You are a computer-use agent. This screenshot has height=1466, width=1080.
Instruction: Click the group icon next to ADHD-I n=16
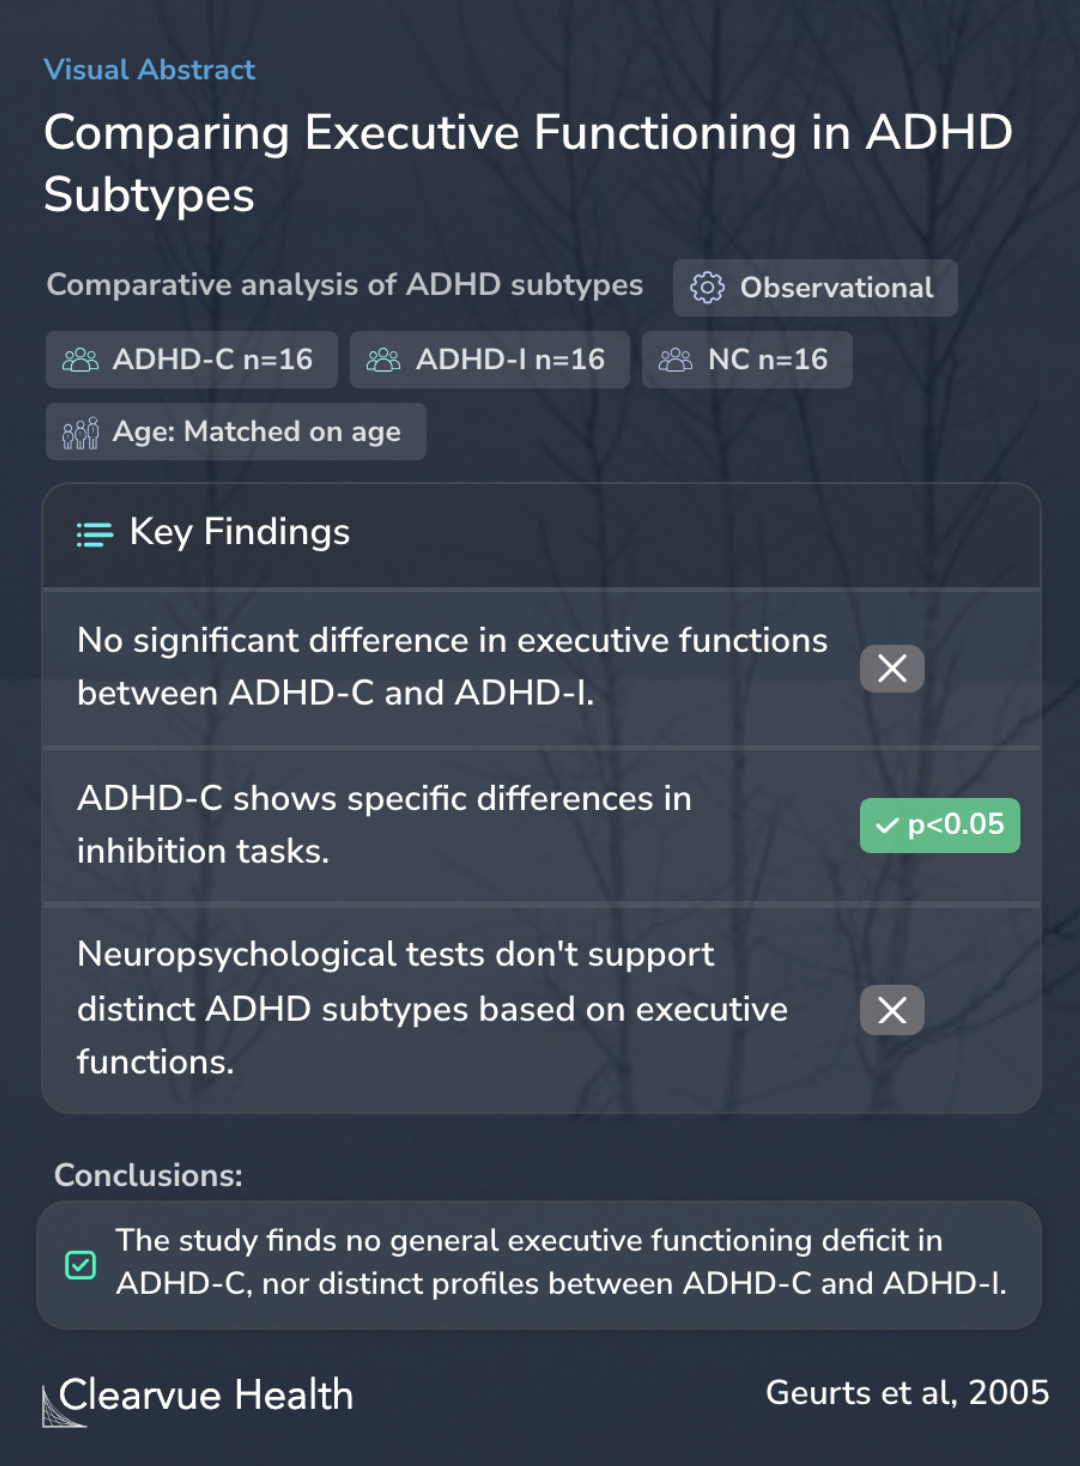pos(383,360)
